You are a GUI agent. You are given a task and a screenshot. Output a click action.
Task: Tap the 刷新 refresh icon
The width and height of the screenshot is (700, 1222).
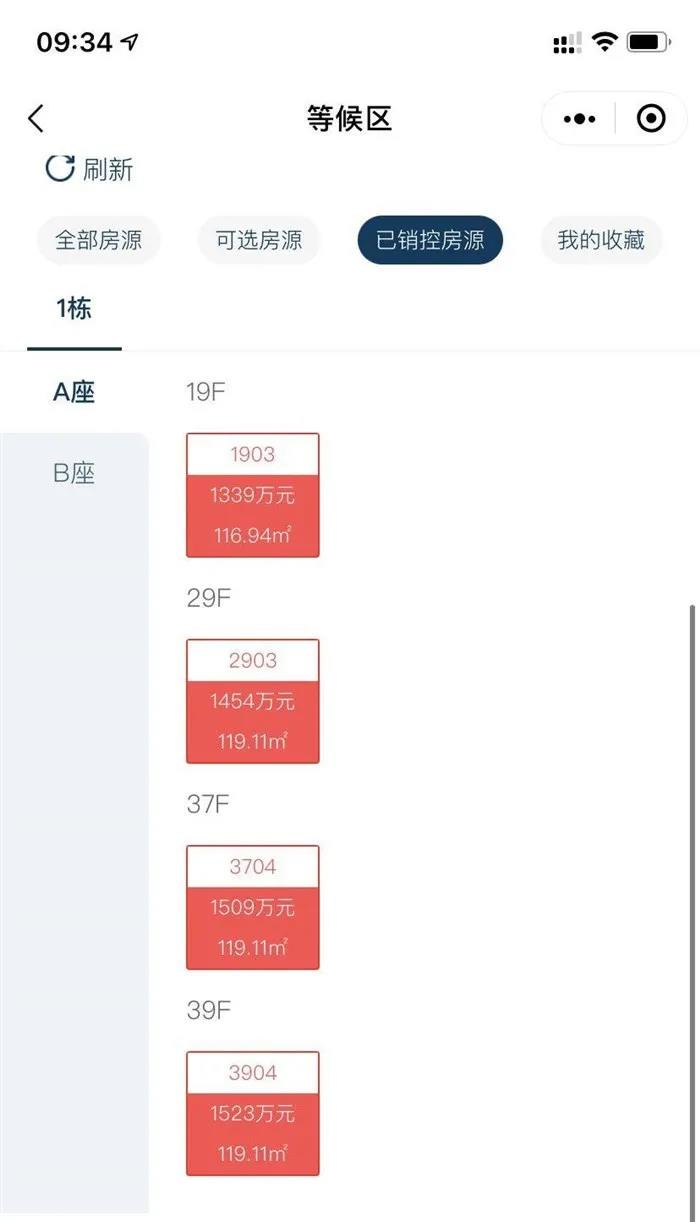coord(60,168)
